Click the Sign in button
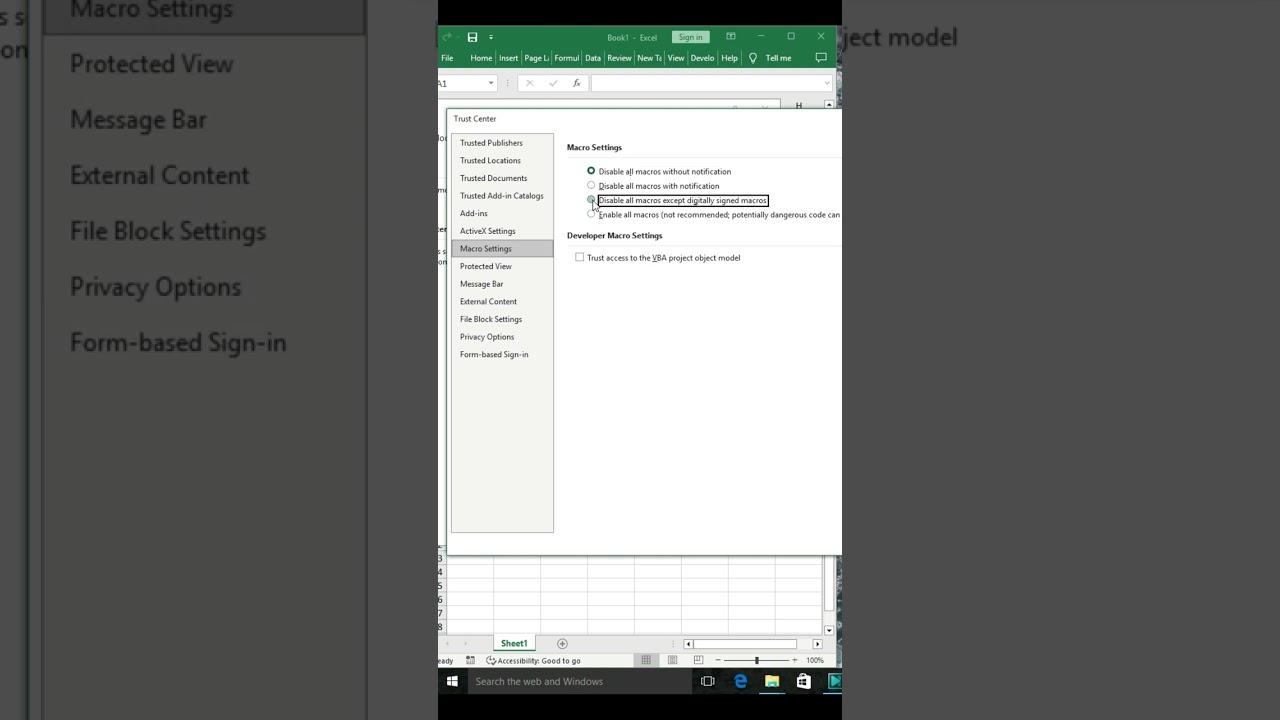 click(690, 37)
